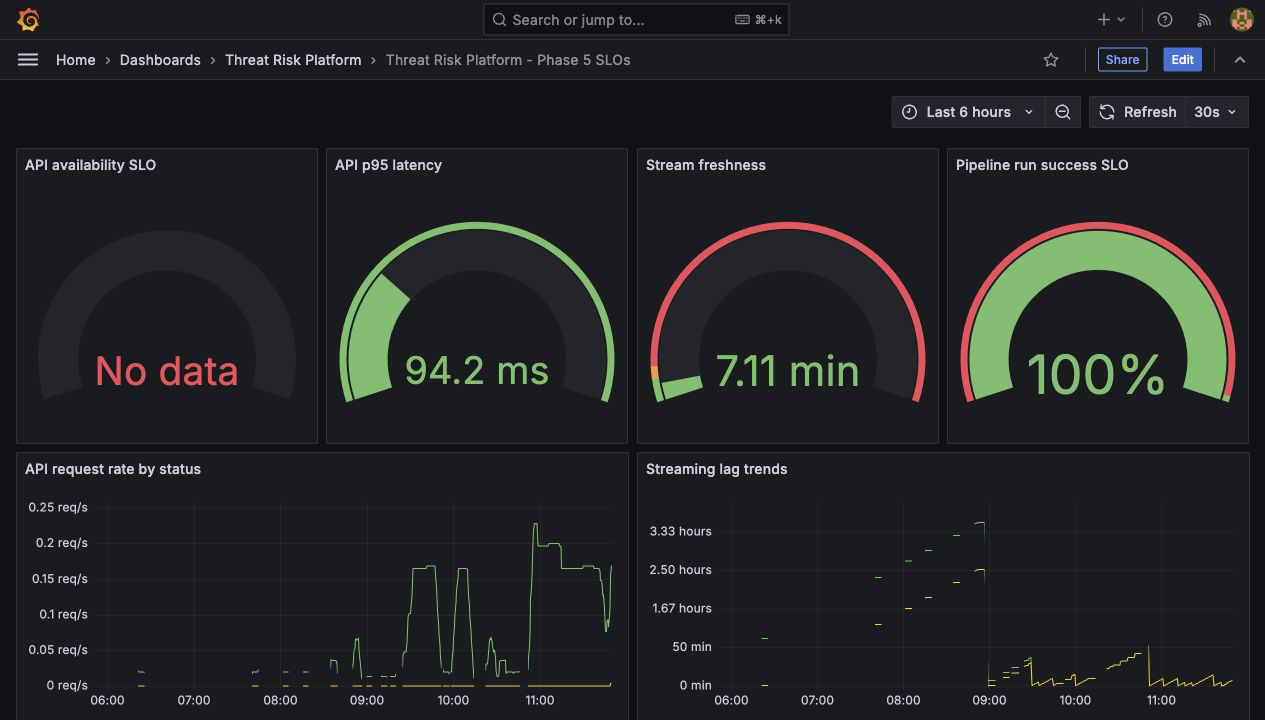
Task: Zoom out the time range
Action: [1063, 112]
